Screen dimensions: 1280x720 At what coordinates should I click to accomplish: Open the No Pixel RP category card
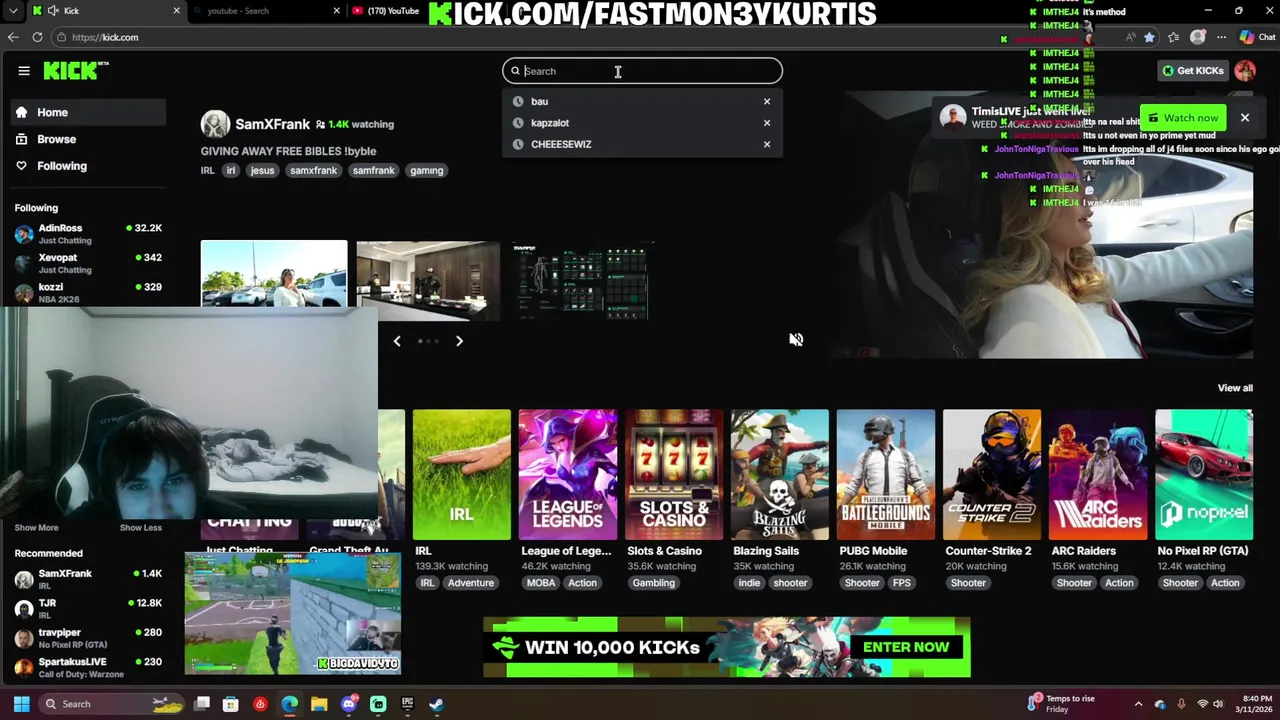tap(1203, 474)
